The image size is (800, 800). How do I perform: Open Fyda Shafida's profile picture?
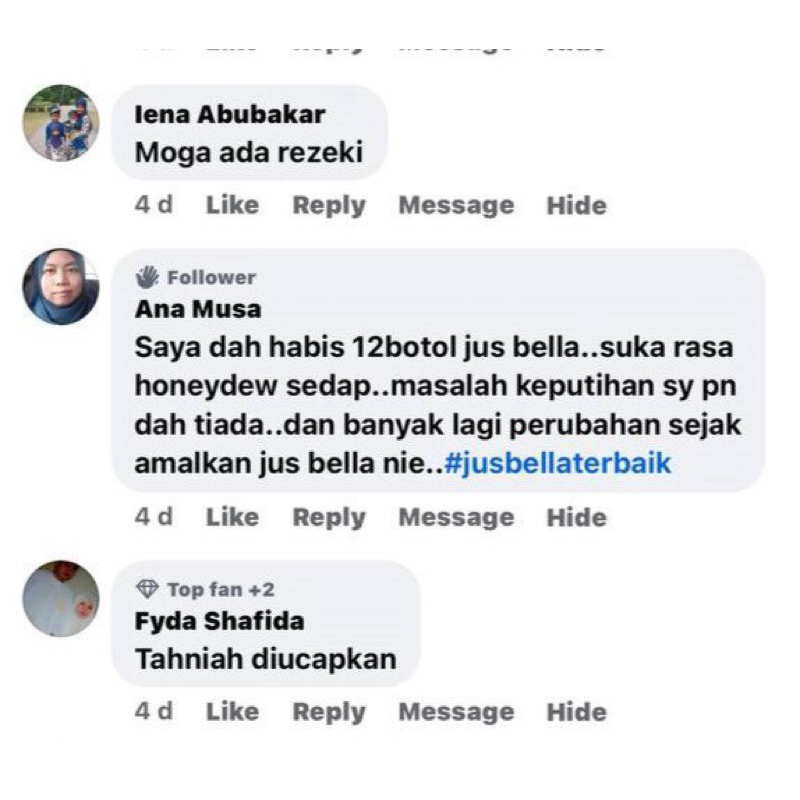click(x=61, y=598)
